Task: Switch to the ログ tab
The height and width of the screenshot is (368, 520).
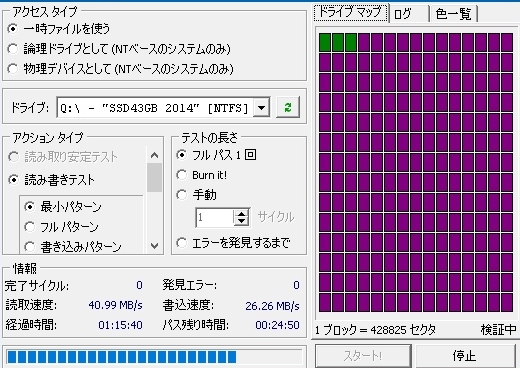Action: coord(409,14)
